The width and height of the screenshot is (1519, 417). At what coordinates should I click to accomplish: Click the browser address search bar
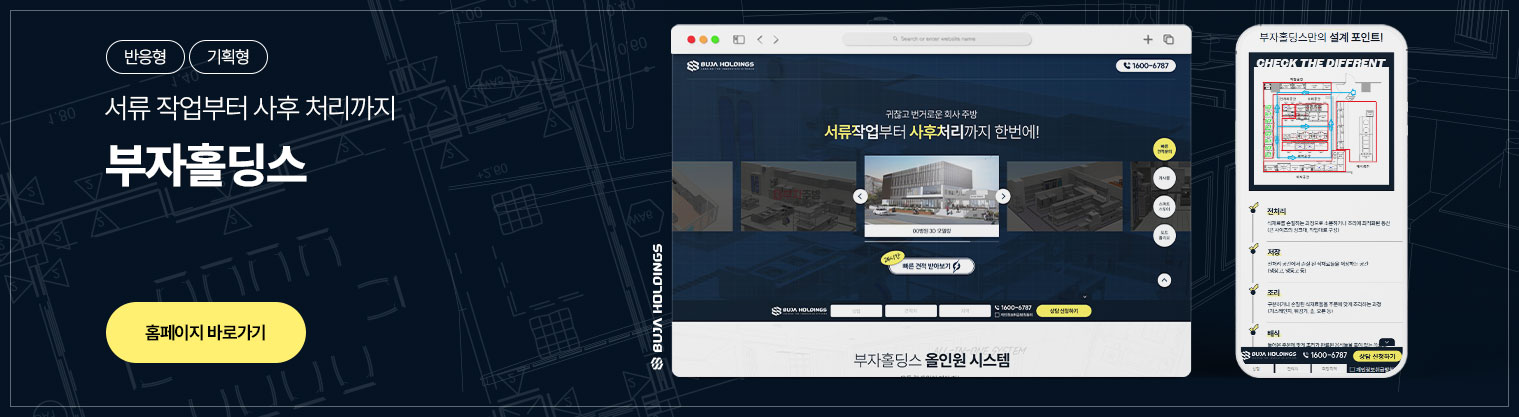tap(936, 39)
